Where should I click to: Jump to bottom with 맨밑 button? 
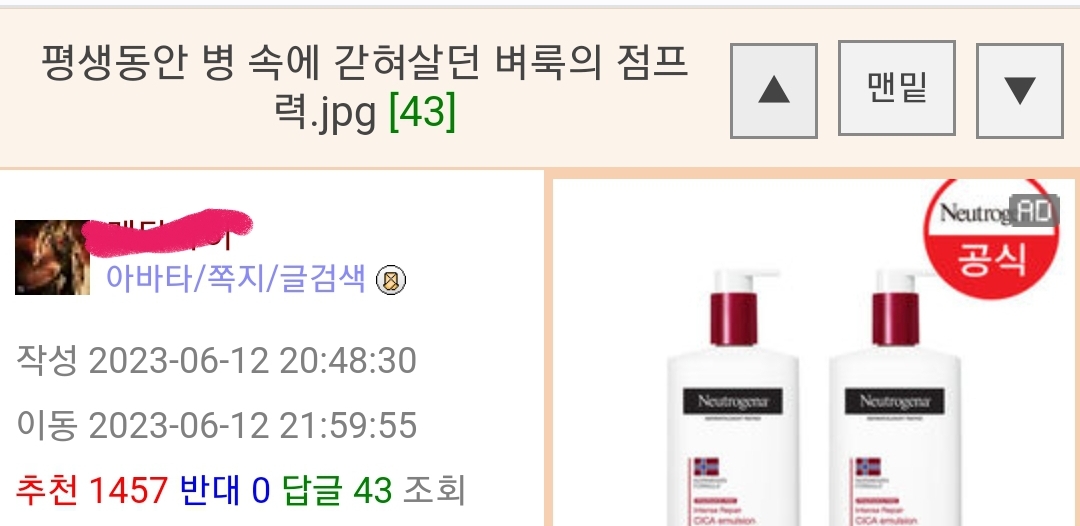point(897,88)
